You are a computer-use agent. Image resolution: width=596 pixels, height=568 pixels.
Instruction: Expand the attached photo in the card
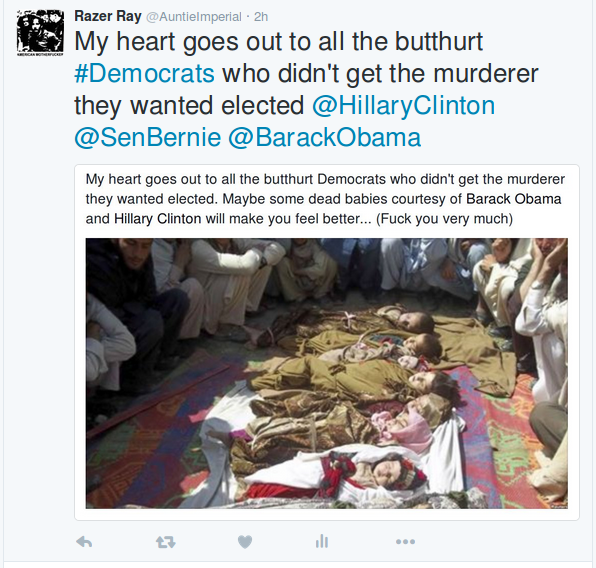click(327, 373)
